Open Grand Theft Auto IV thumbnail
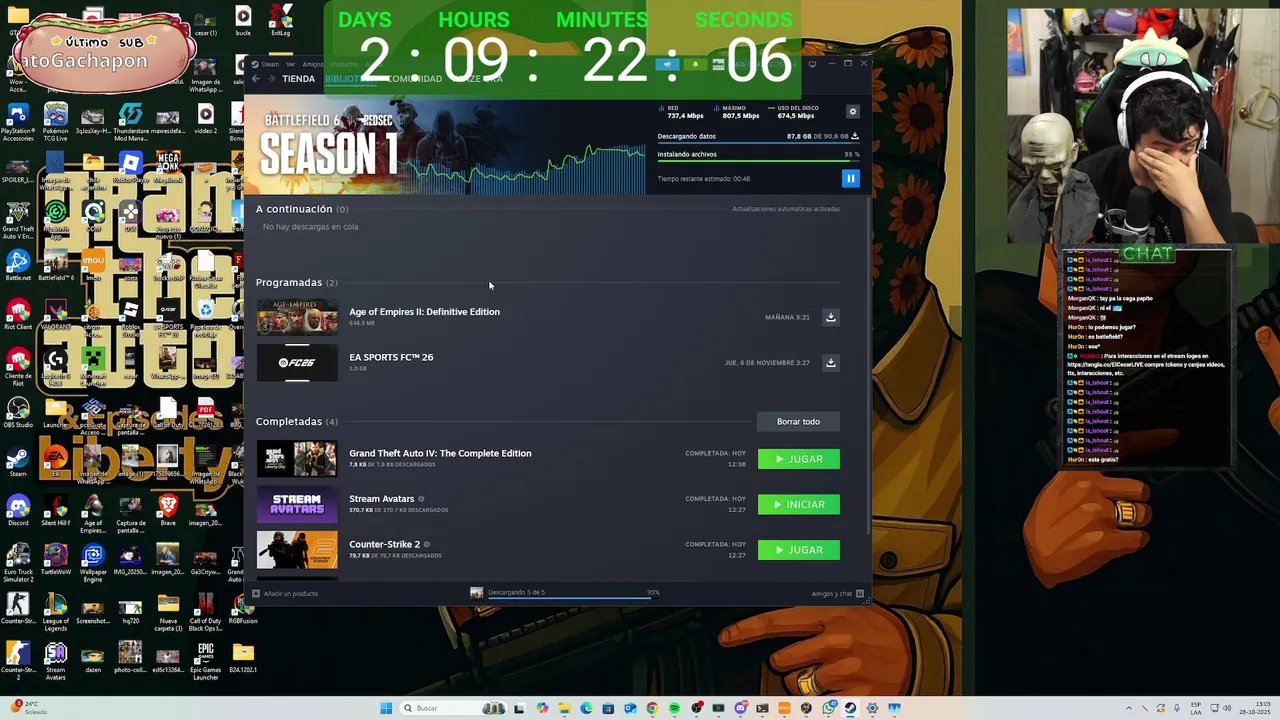Viewport: 1280px width, 720px height. (x=297, y=459)
